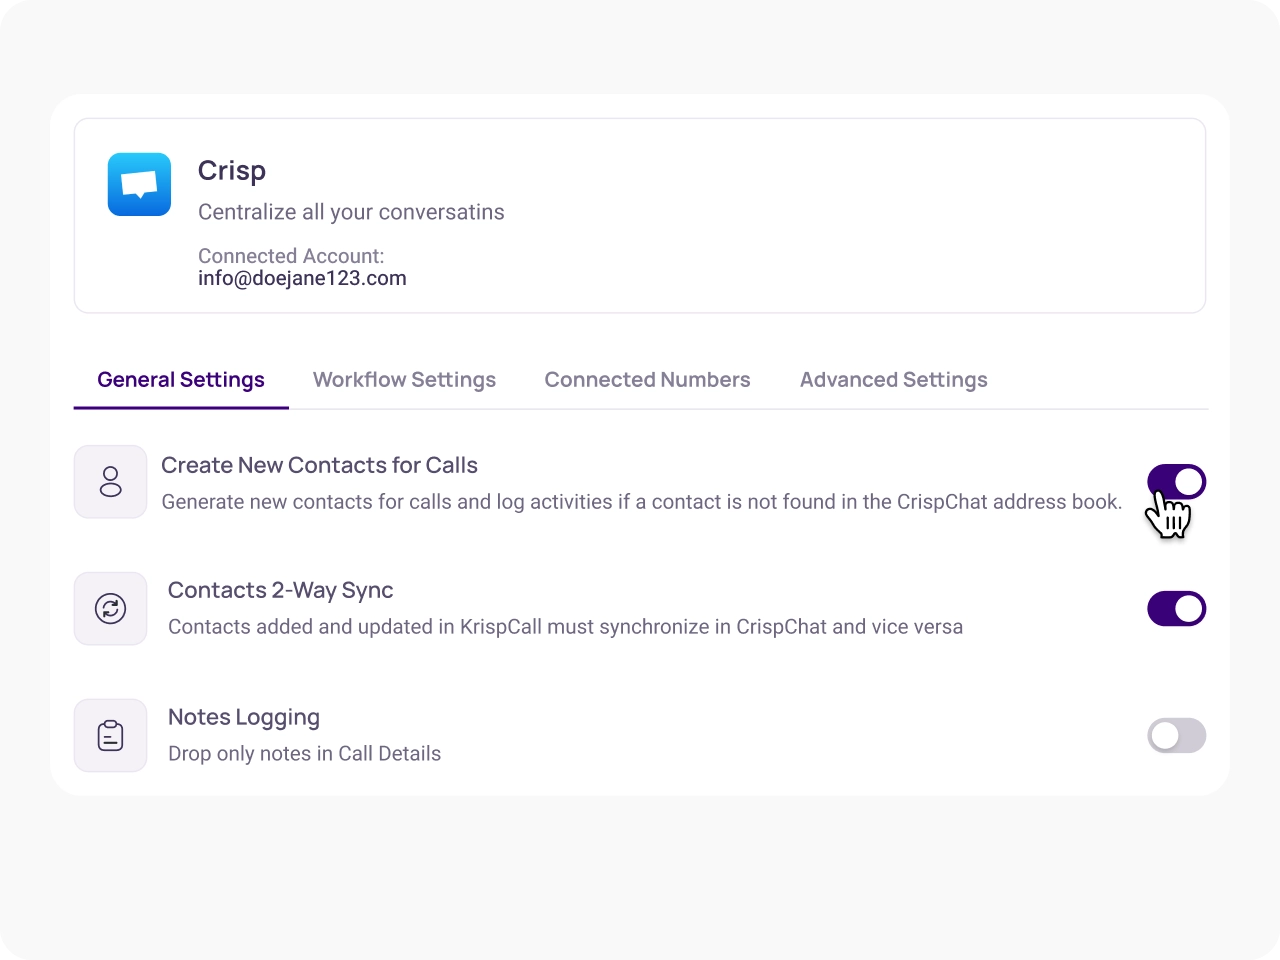Go to the Advanced Settings tab

click(893, 380)
